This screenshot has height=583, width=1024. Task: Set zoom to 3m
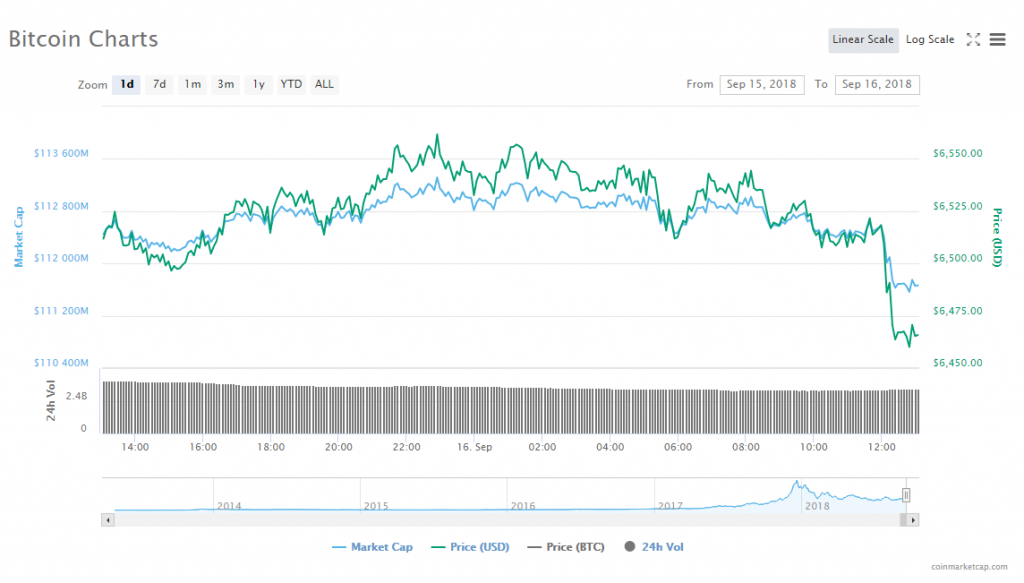pyautogui.click(x=226, y=85)
